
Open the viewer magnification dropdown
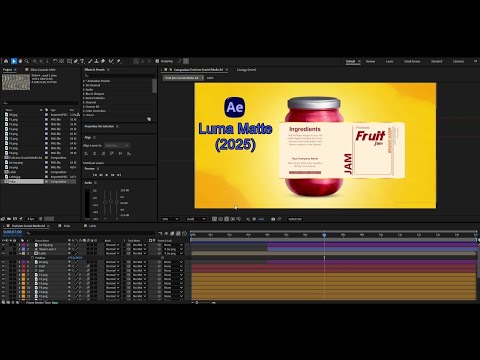point(170,219)
